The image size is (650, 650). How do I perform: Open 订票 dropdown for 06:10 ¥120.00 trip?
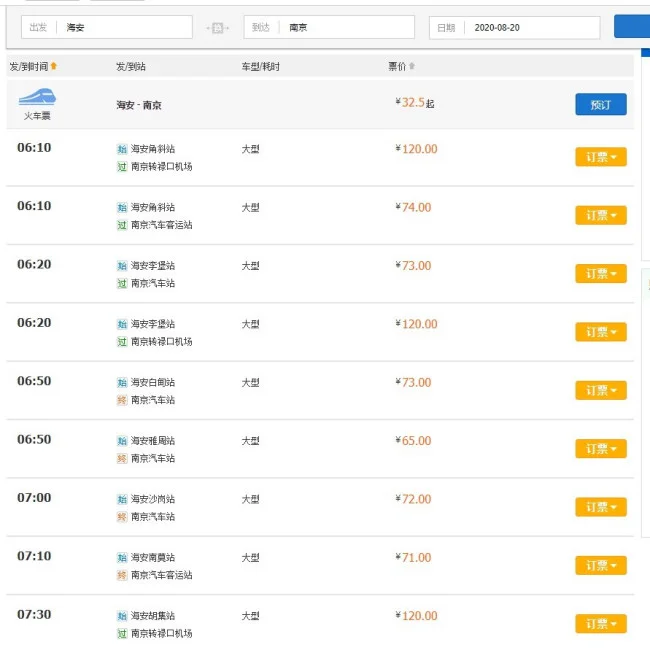[601, 157]
